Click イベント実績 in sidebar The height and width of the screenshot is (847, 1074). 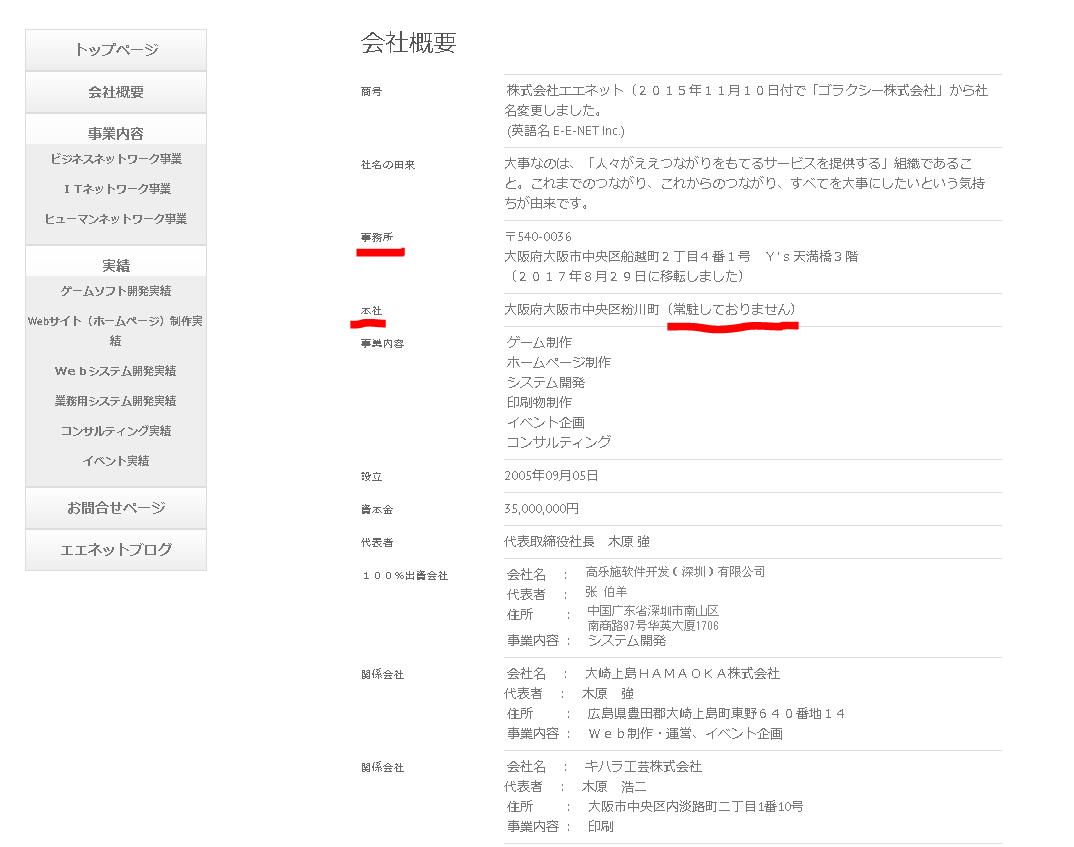(x=116, y=461)
